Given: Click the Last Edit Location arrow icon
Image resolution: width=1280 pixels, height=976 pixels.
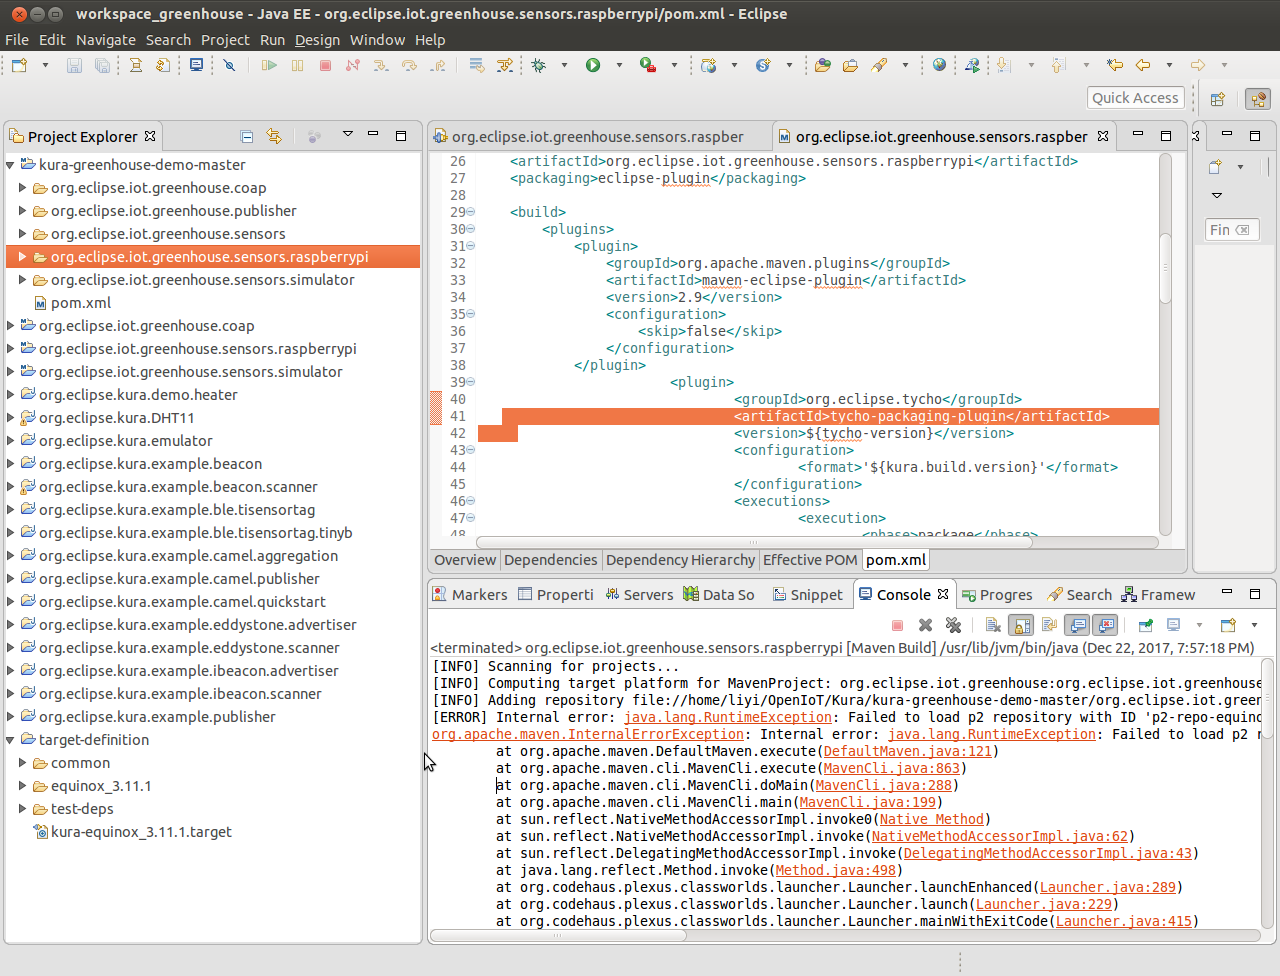Looking at the screenshot, I should (x=1115, y=65).
